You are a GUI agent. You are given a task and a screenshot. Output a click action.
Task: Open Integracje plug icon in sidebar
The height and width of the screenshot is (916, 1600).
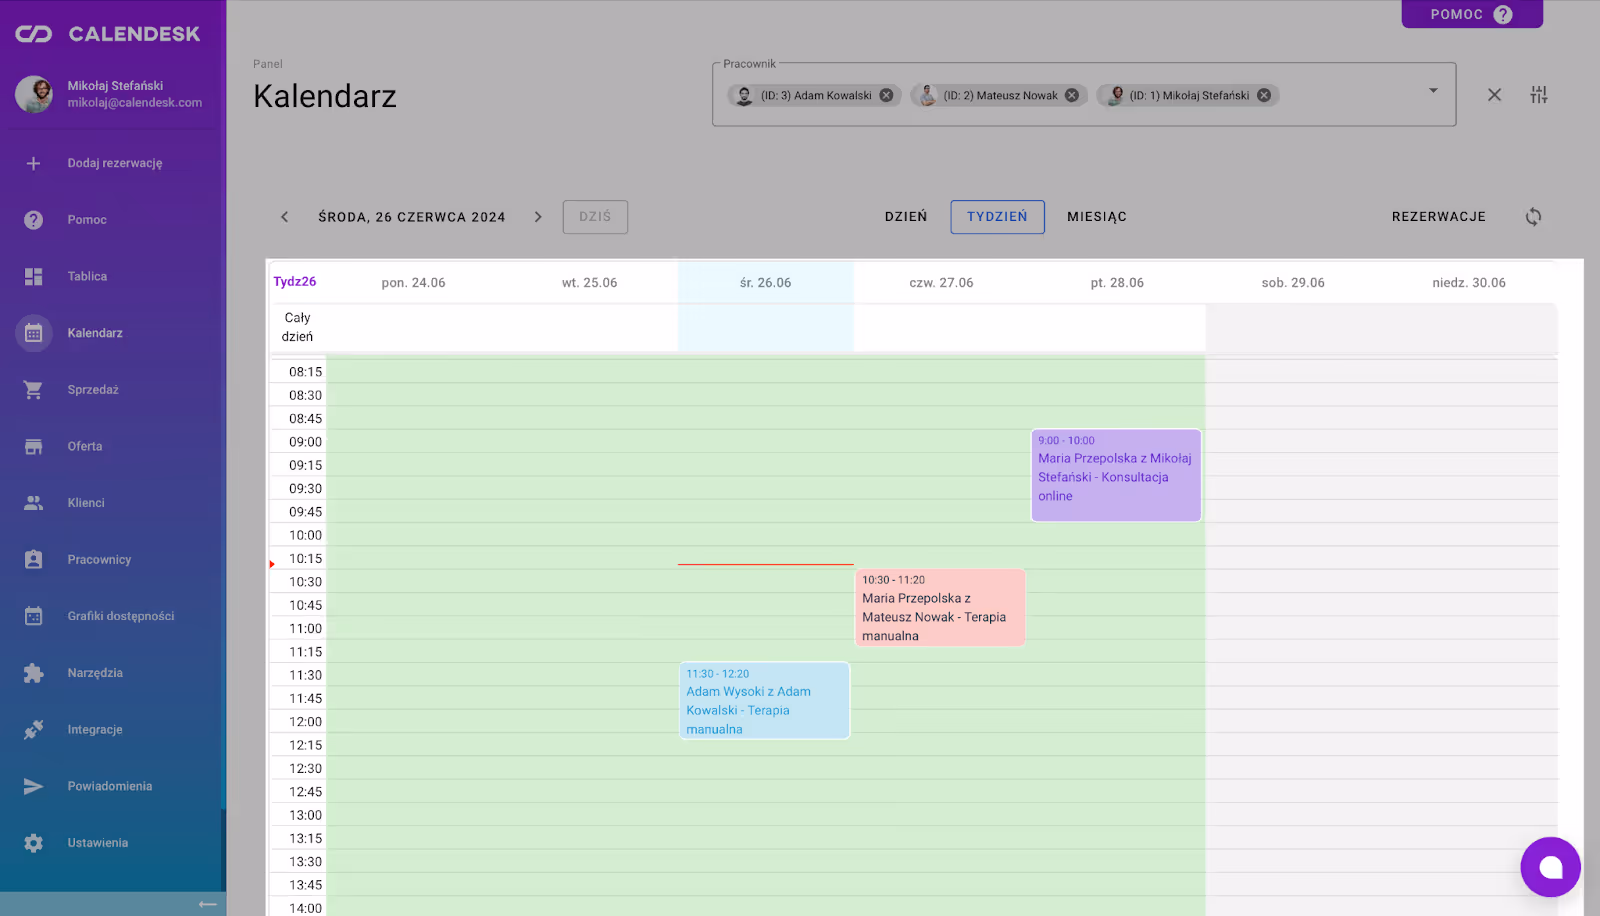(x=34, y=730)
